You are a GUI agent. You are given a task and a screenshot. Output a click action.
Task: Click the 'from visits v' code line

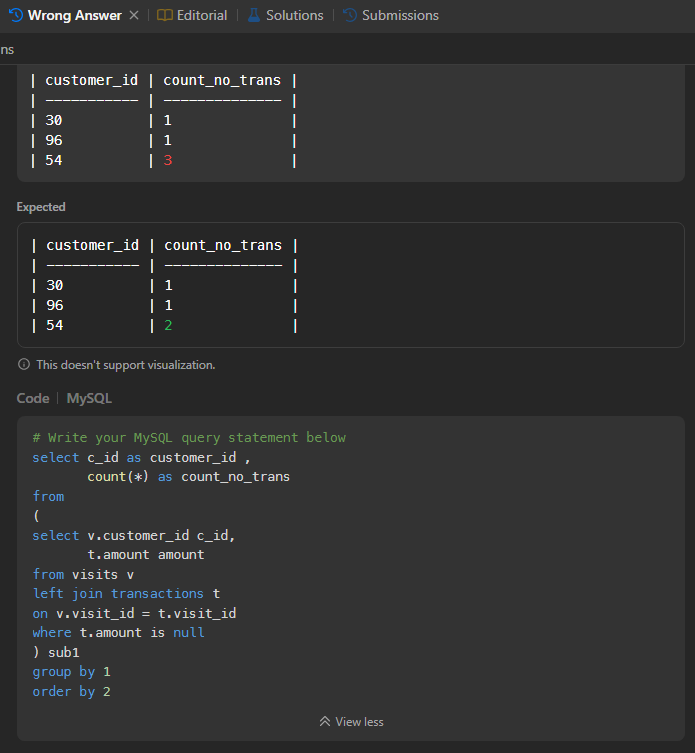(x=83, y=574)
